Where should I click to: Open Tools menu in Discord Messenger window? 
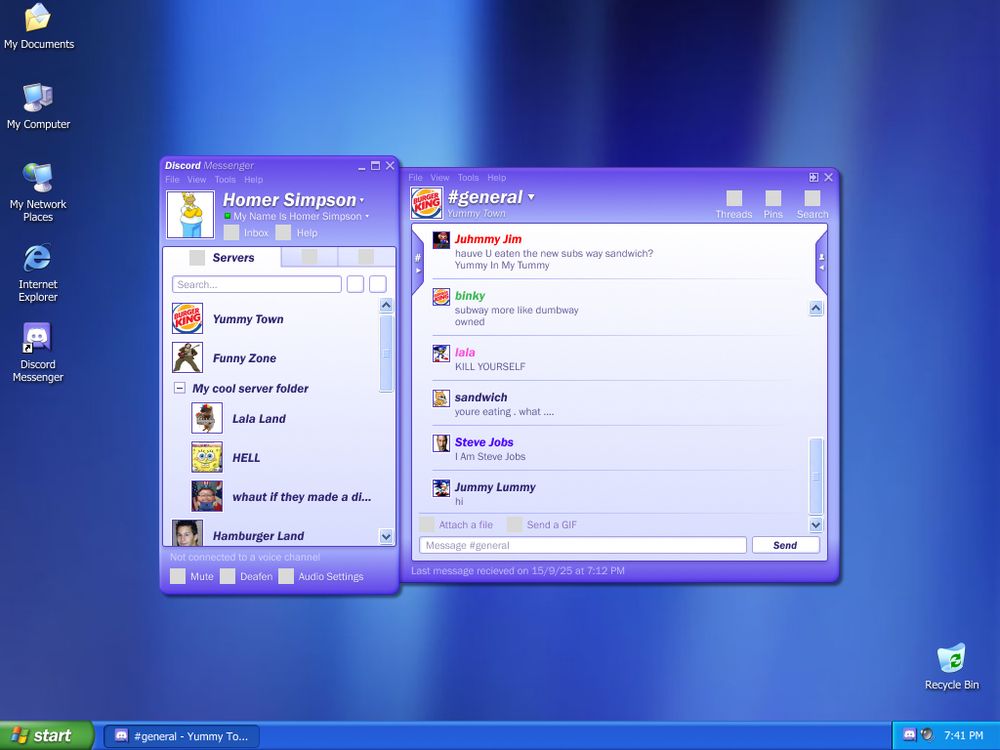pos(225,180)
